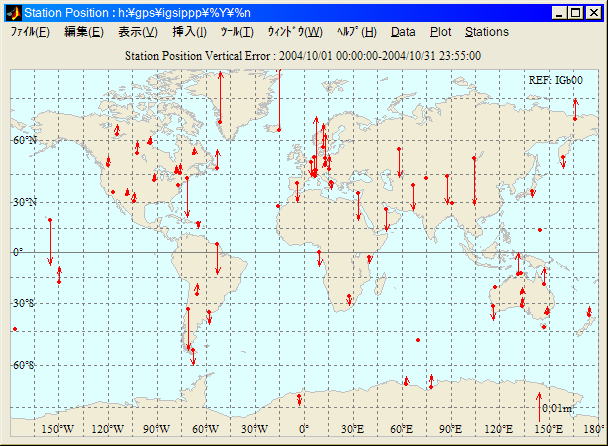The height and width of the screenshot is (446, 608).
Task: Open the 編集(E) menu
Action: pos(83,32)
